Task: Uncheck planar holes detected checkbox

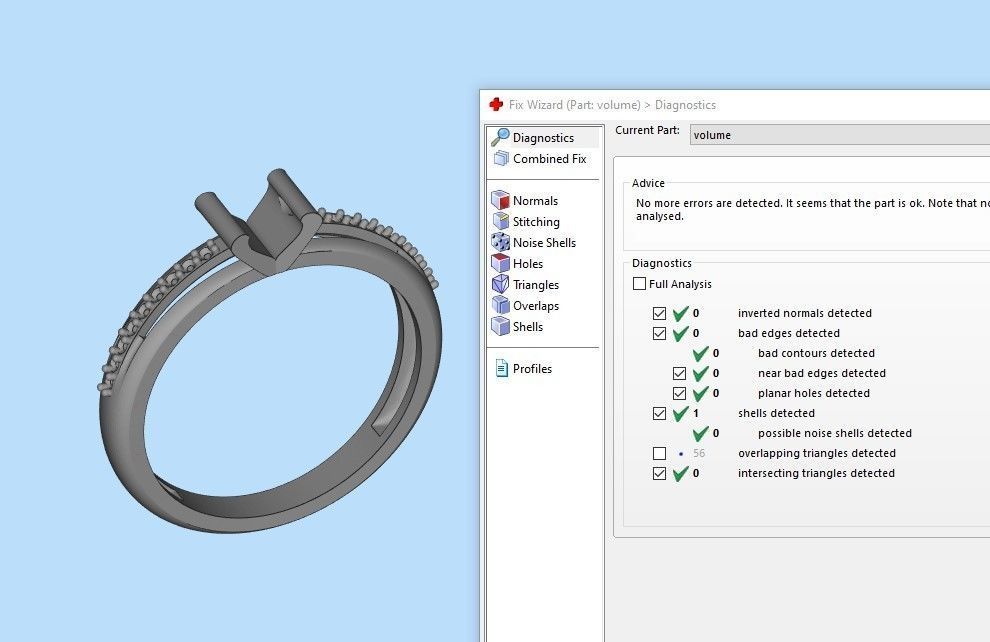Action: [679, 393]
